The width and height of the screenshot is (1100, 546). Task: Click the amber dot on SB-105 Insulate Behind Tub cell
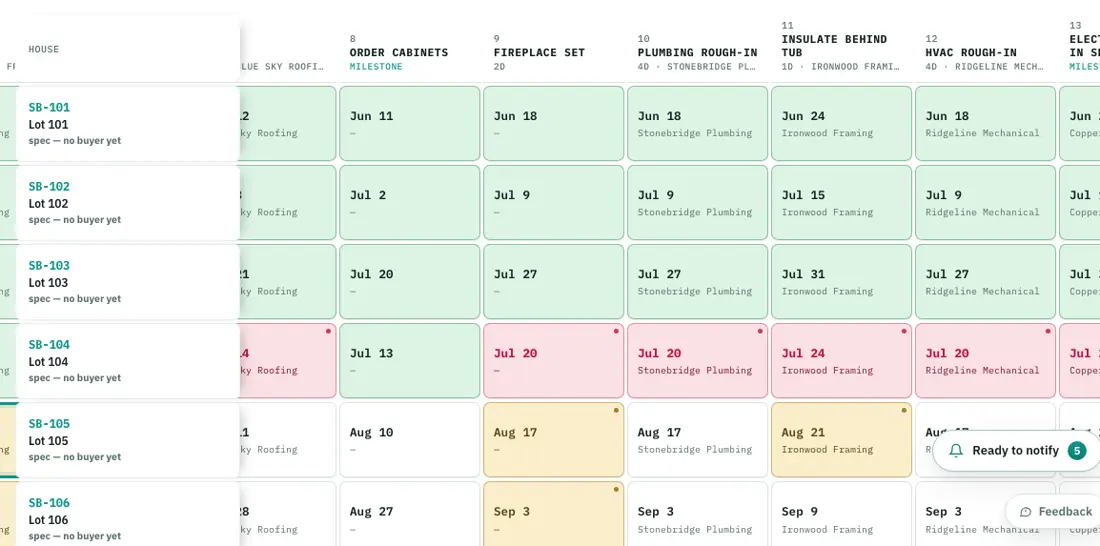(x=904, y=410)
